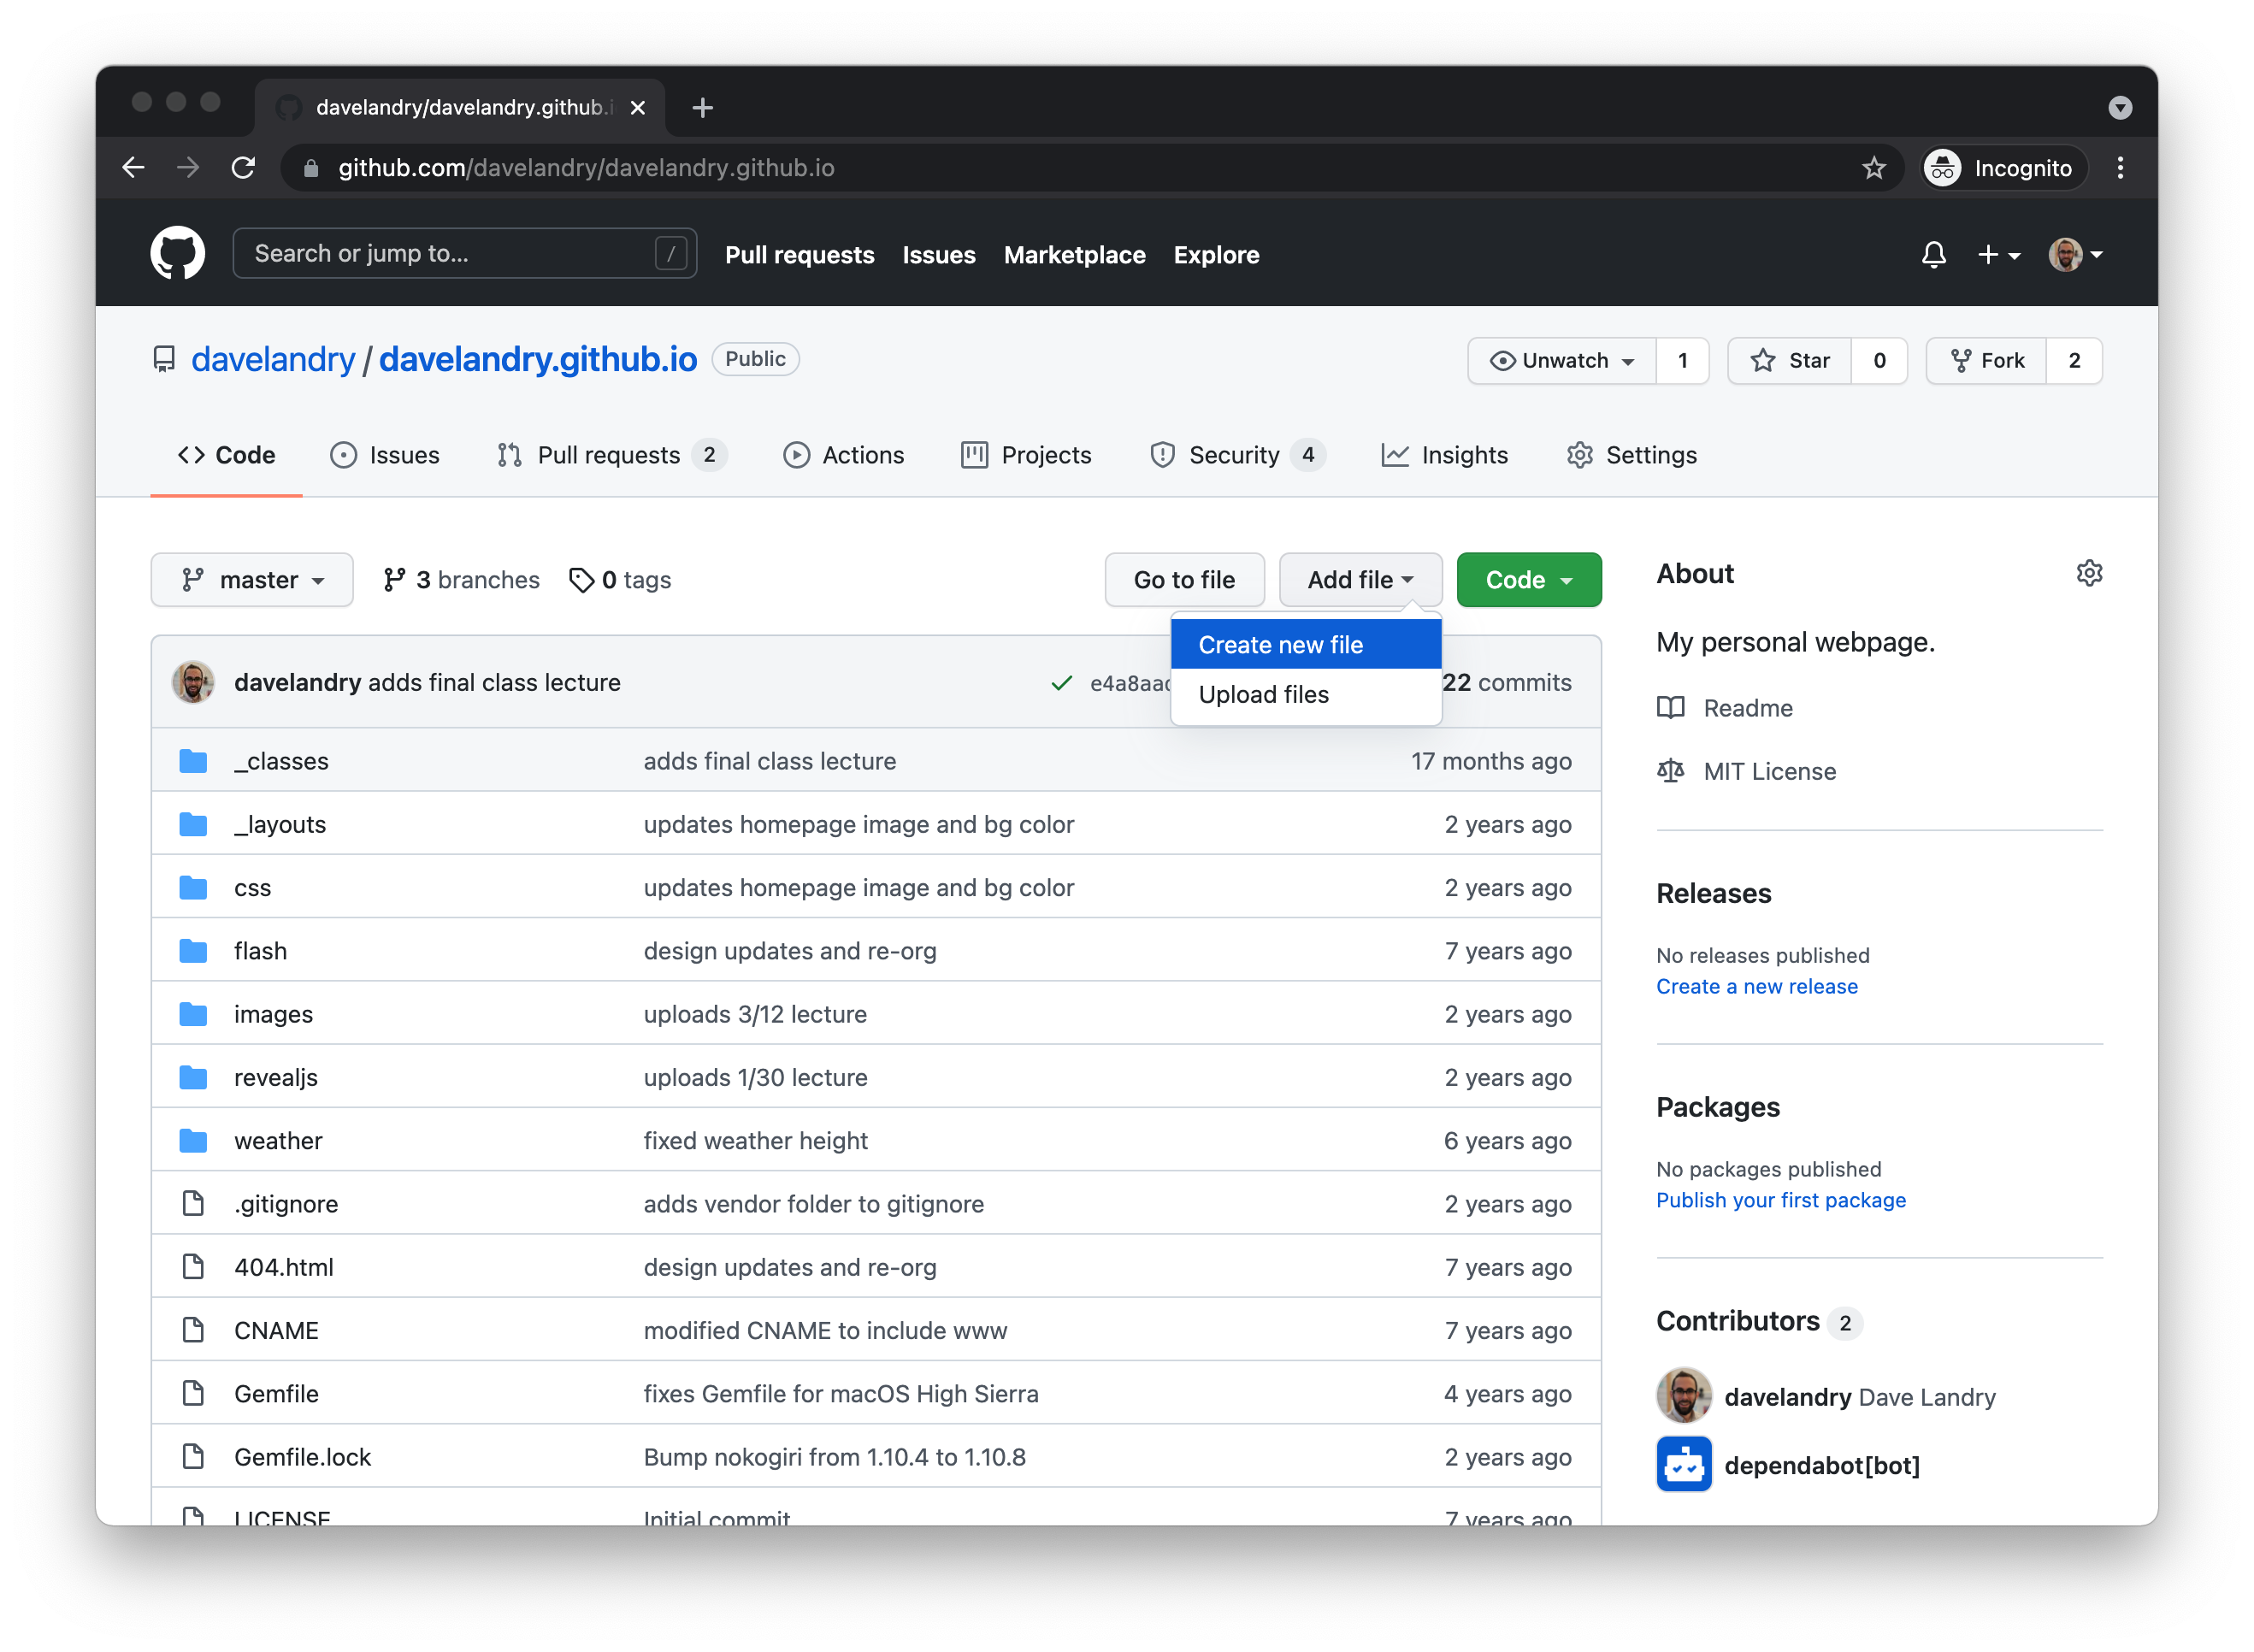Screen dimensions: 2254x1652
Task: Open the CNAME file
Action: 276,1331
